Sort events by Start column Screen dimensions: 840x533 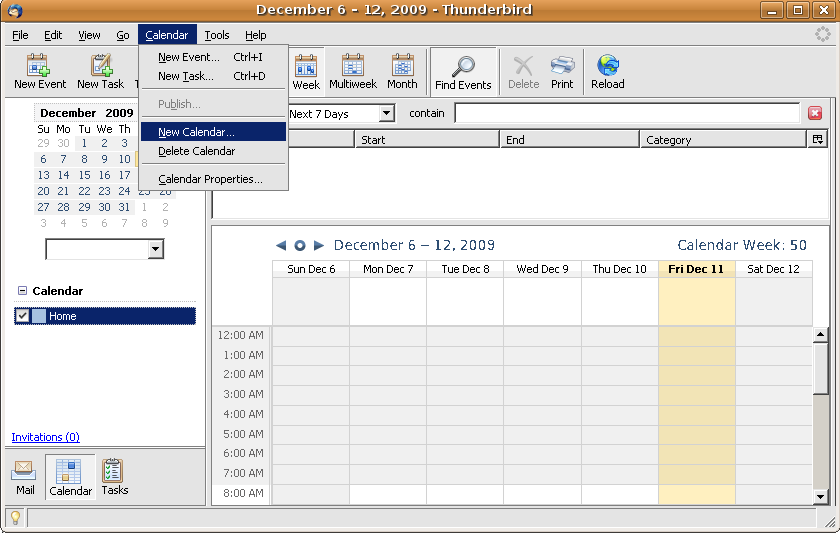pos(427,139)
